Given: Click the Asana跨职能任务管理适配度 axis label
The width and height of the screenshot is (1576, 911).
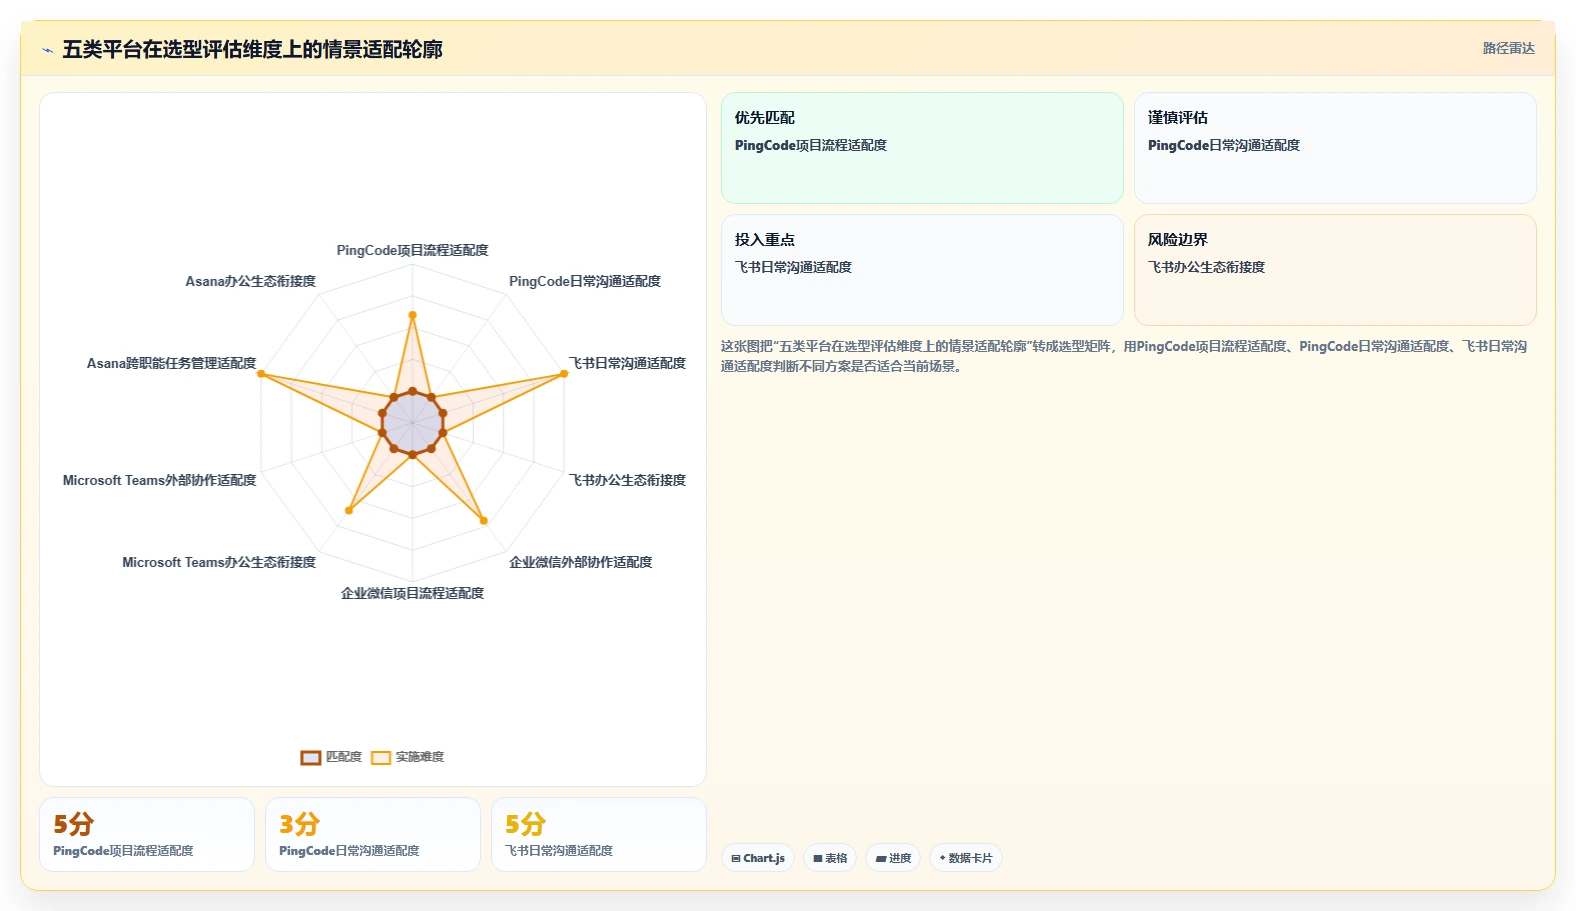Looking at the screenshot, I should pyautogui.click(x=171, y=363).
